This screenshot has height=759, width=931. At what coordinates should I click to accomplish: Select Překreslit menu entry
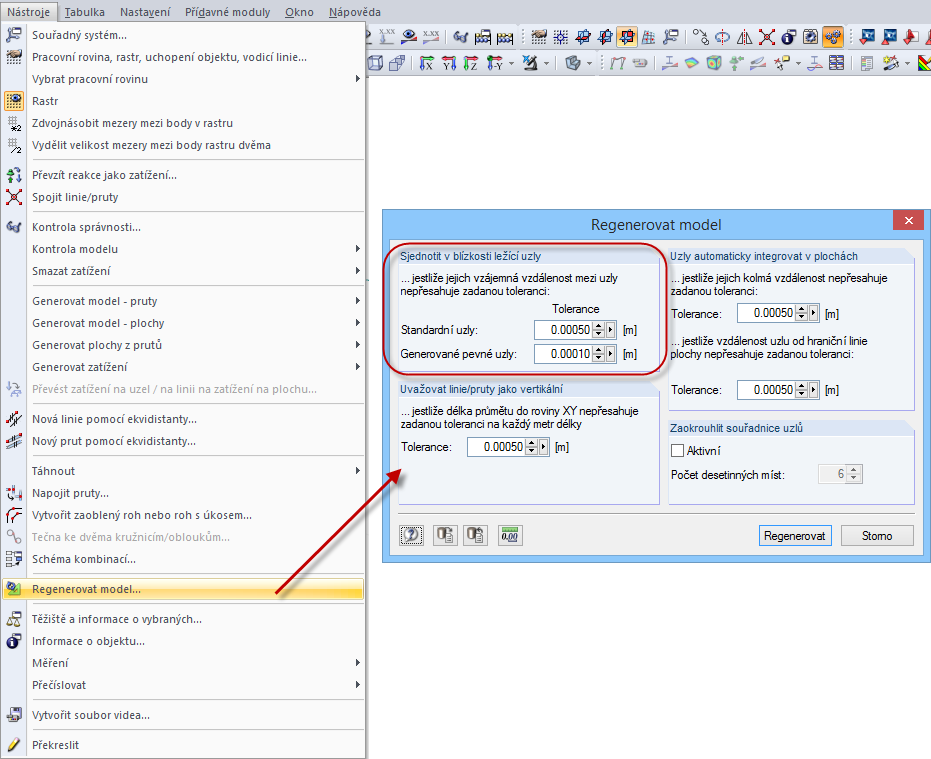183,745
